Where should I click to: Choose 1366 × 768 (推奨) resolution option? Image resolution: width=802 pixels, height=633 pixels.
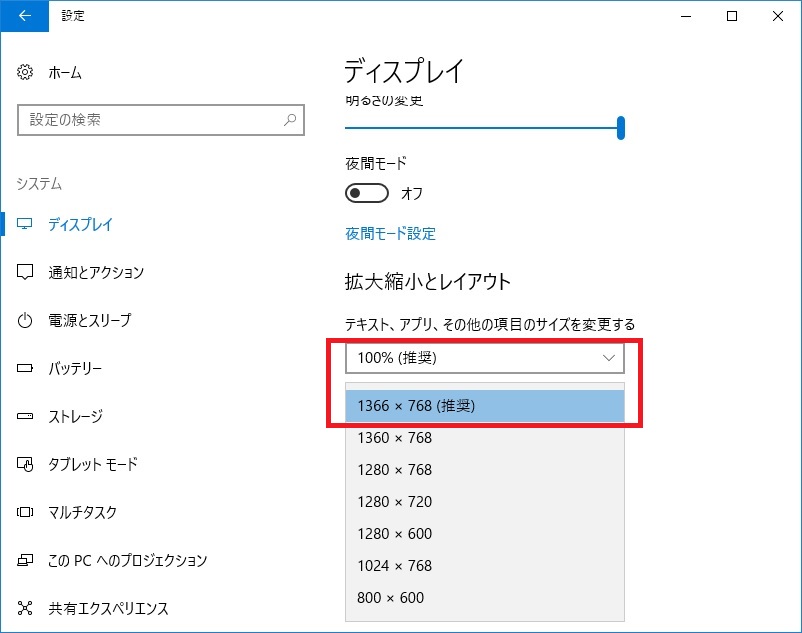coord(484,406)
